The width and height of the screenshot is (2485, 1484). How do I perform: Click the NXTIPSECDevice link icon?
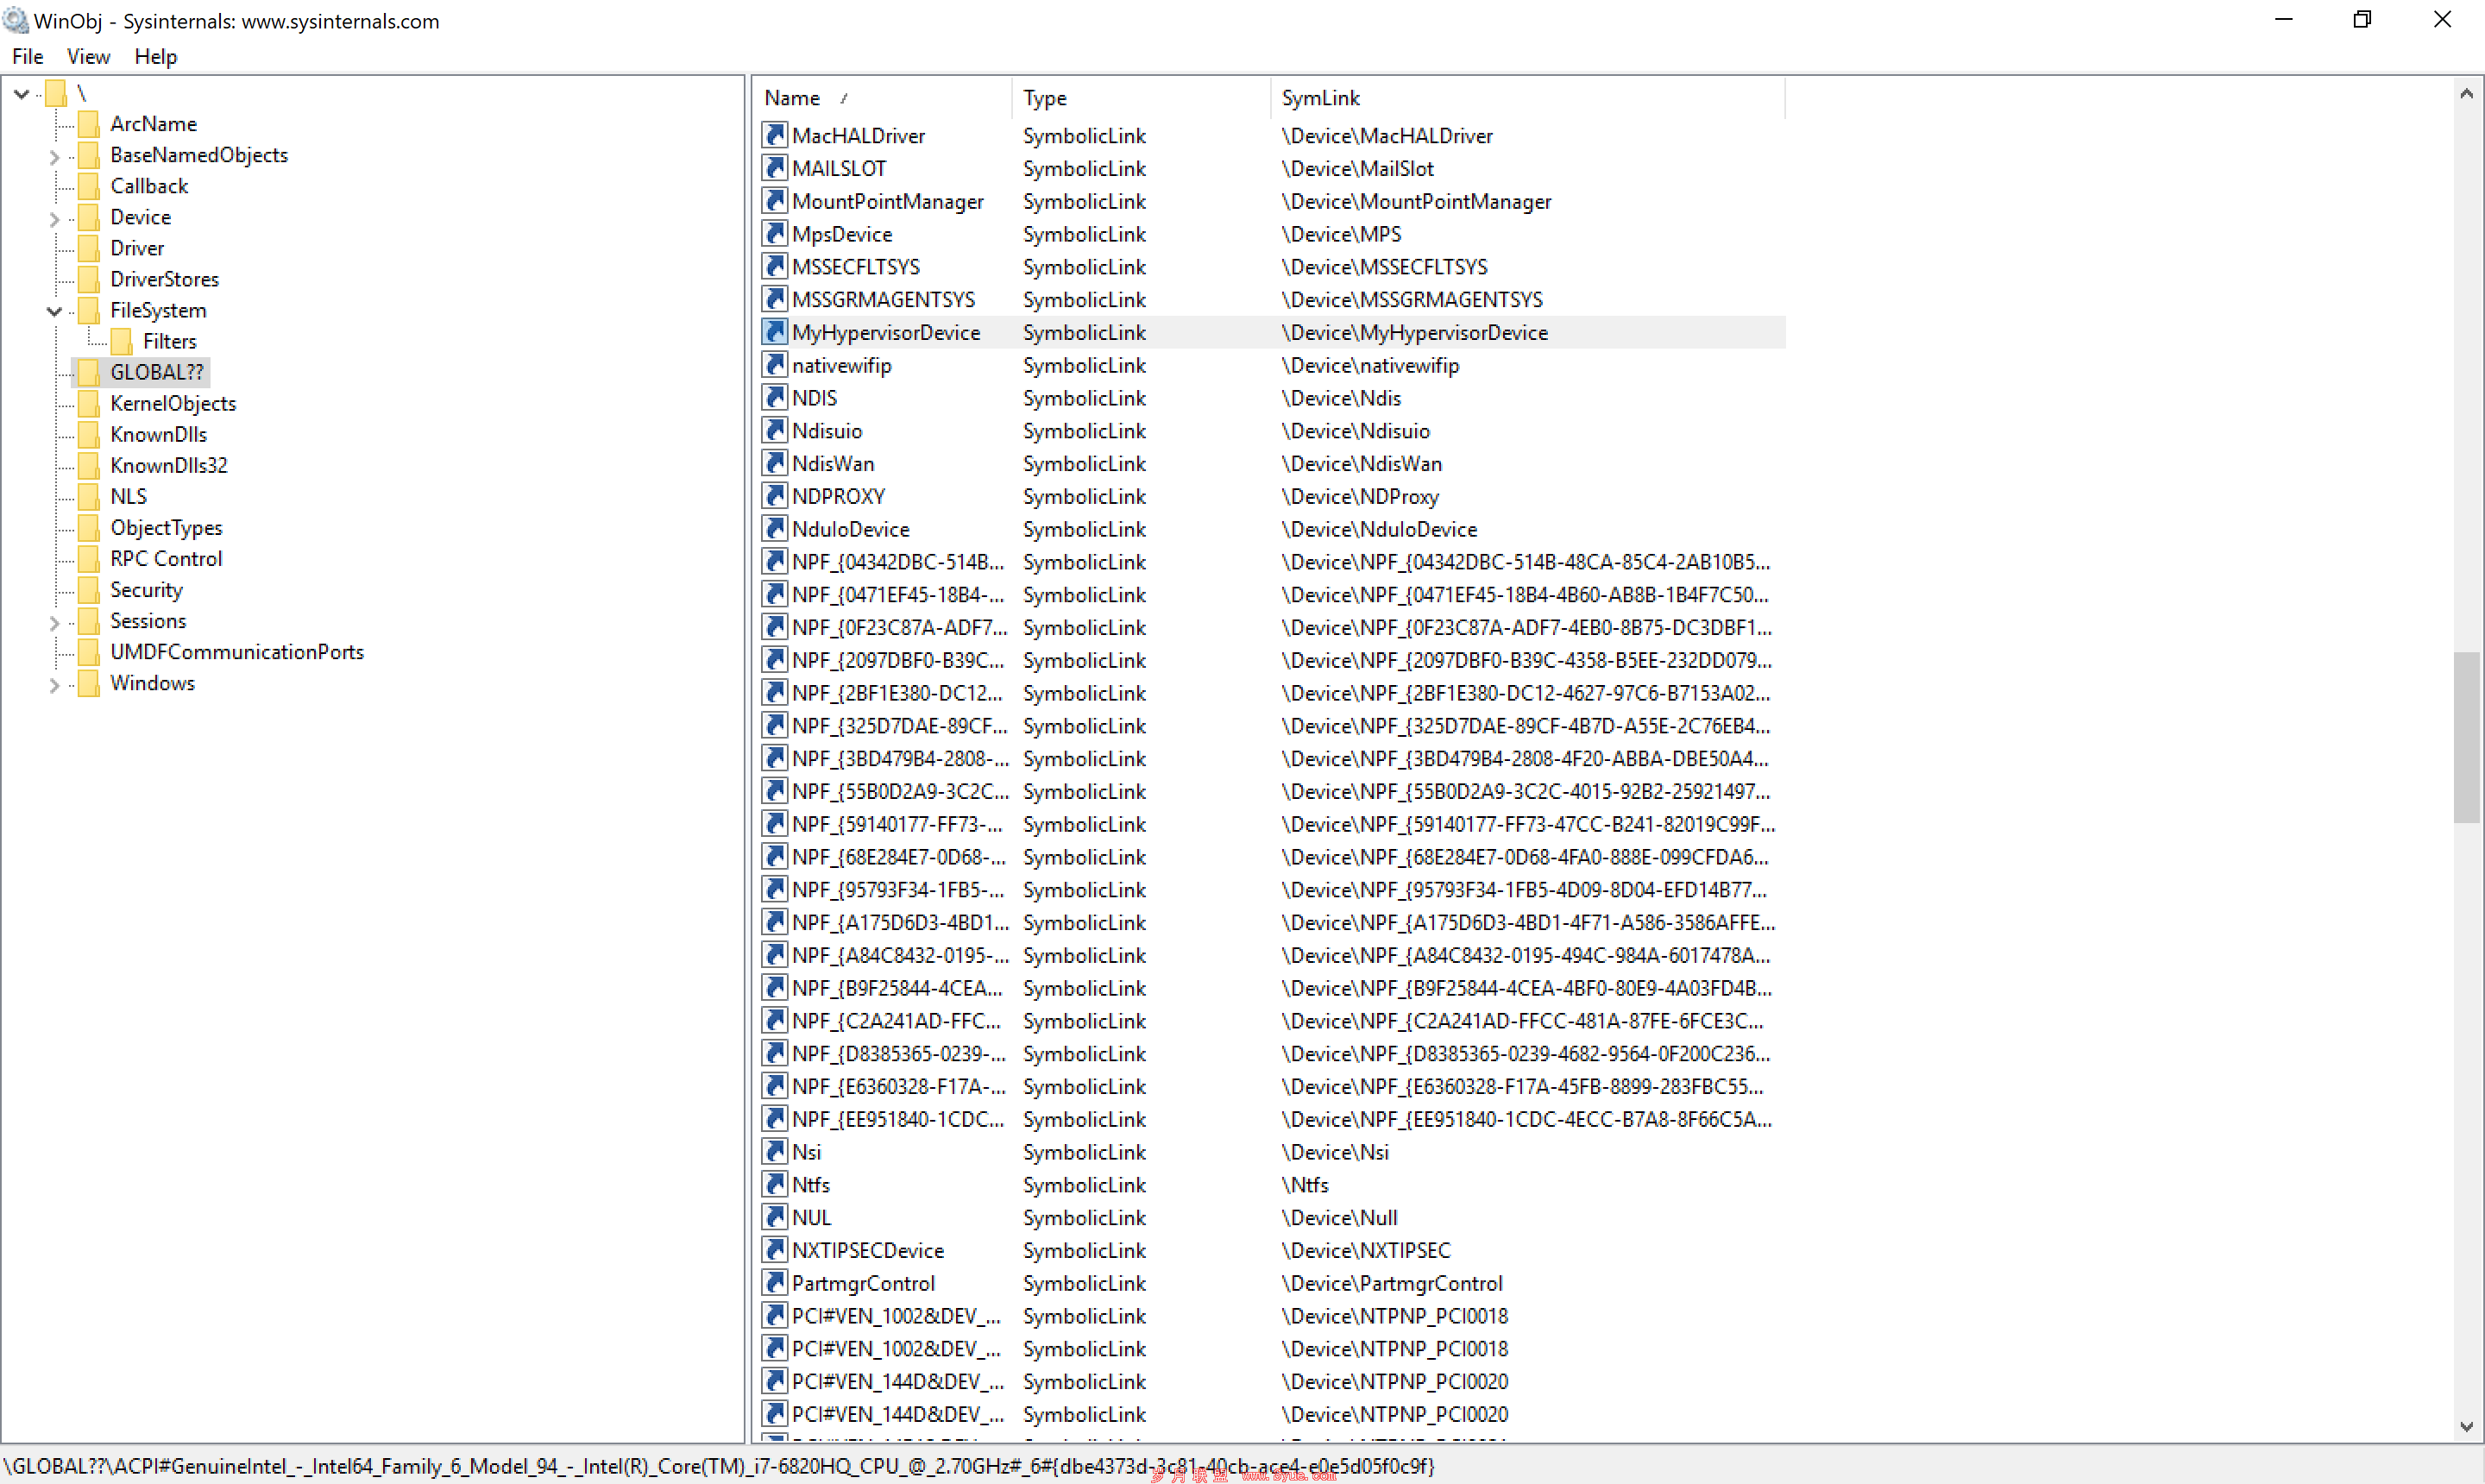(774, 1250)
